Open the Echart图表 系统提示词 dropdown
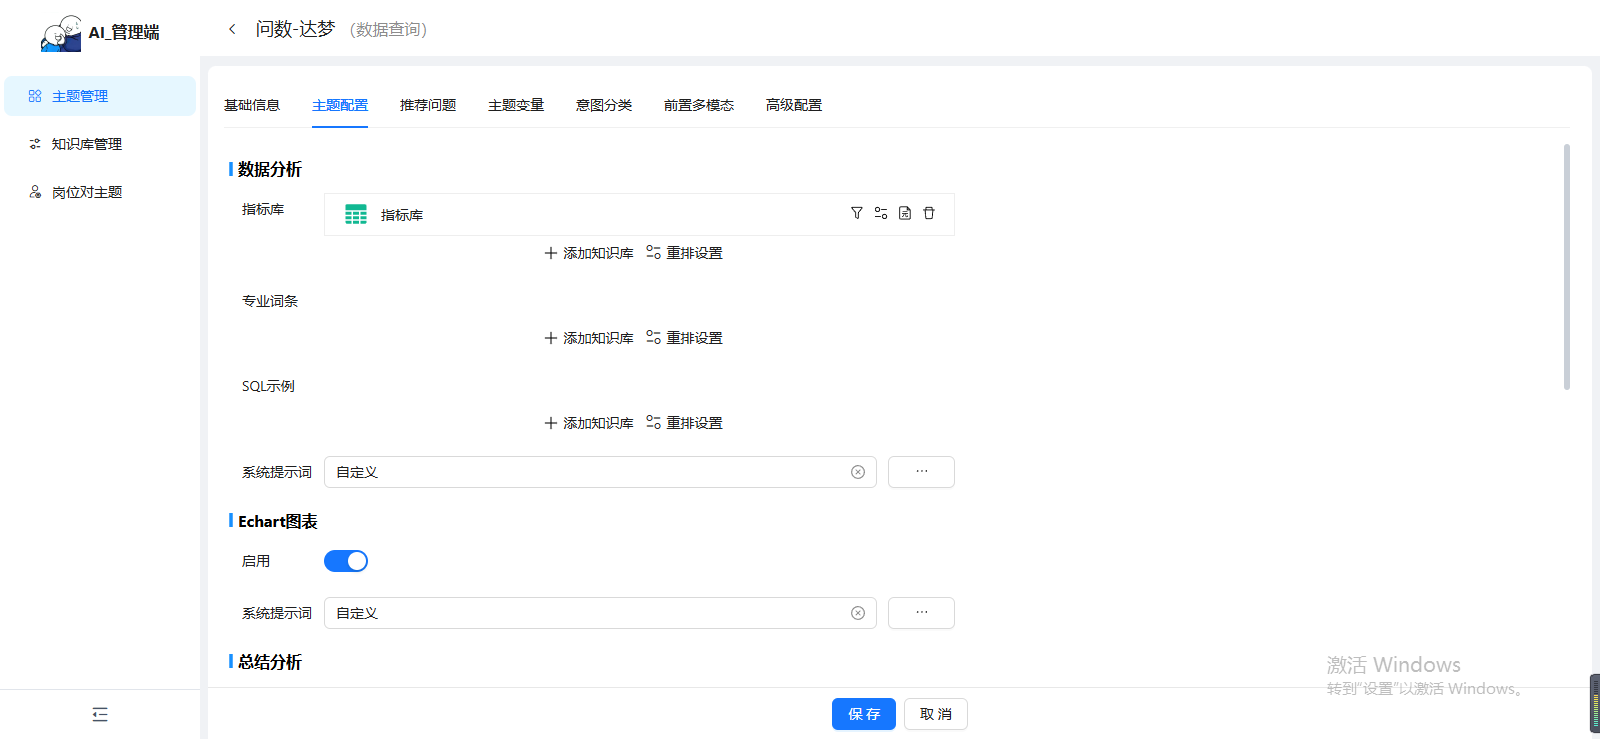 click(x=590, y=613)
